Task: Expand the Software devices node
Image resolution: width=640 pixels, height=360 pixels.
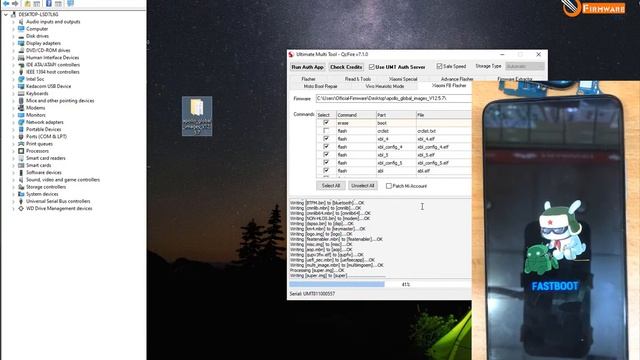Action: pos(13,173)
